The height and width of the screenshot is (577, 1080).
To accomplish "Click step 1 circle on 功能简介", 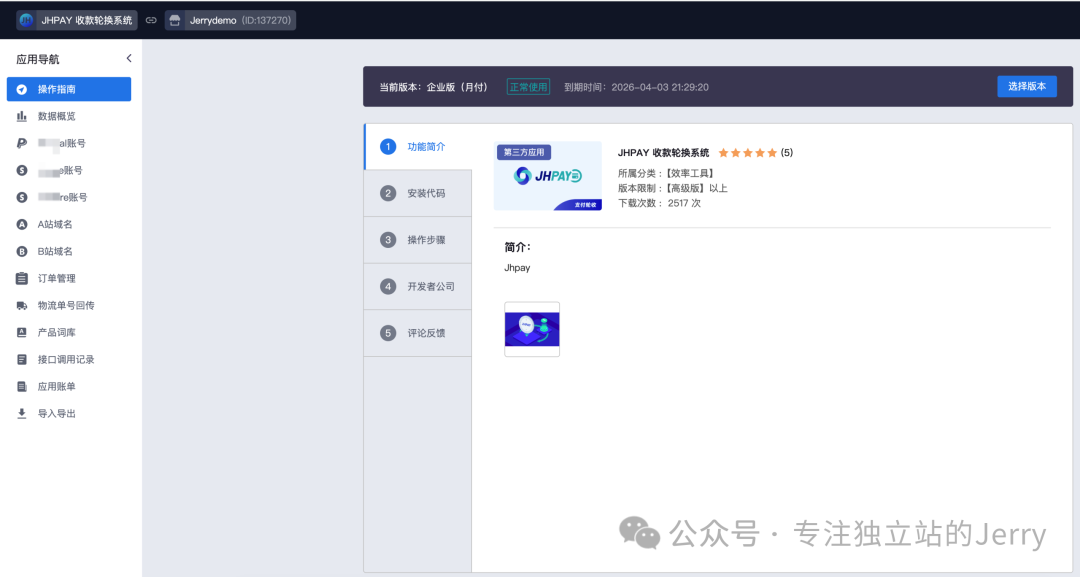I will [x=387, y=146].
